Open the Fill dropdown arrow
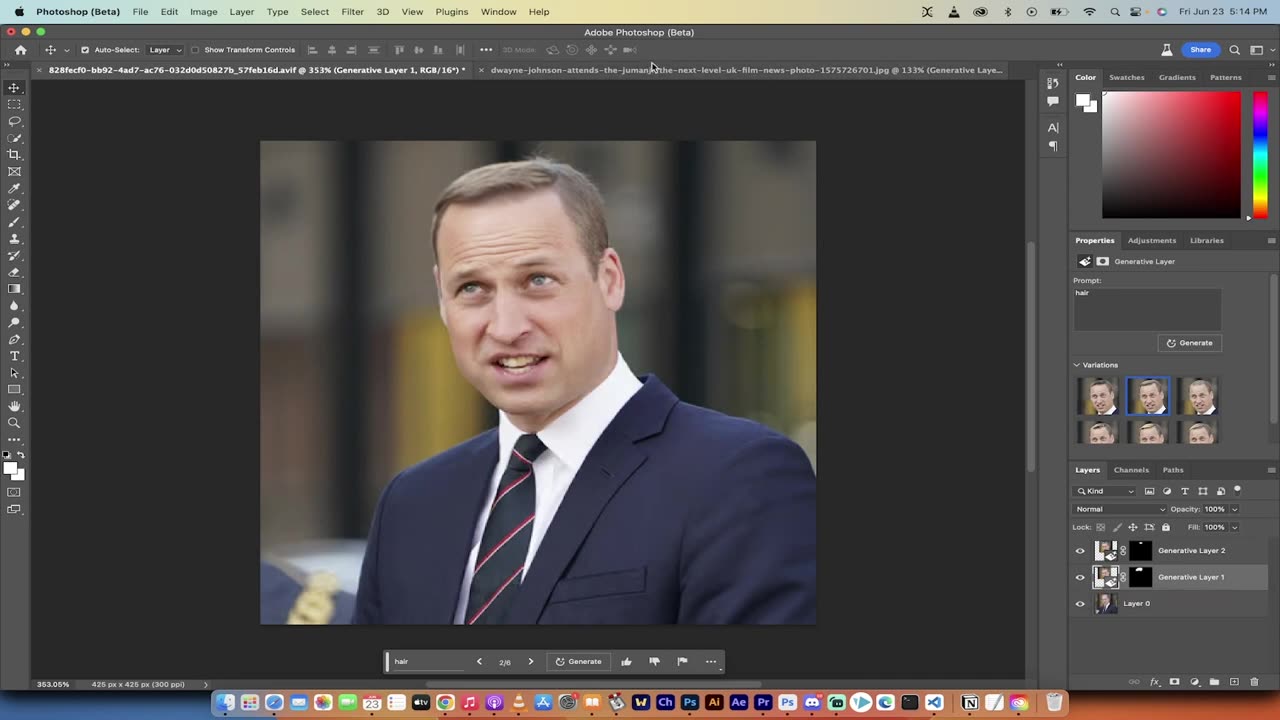Viewport: 1280px width, 720px height. point(1235,527)
